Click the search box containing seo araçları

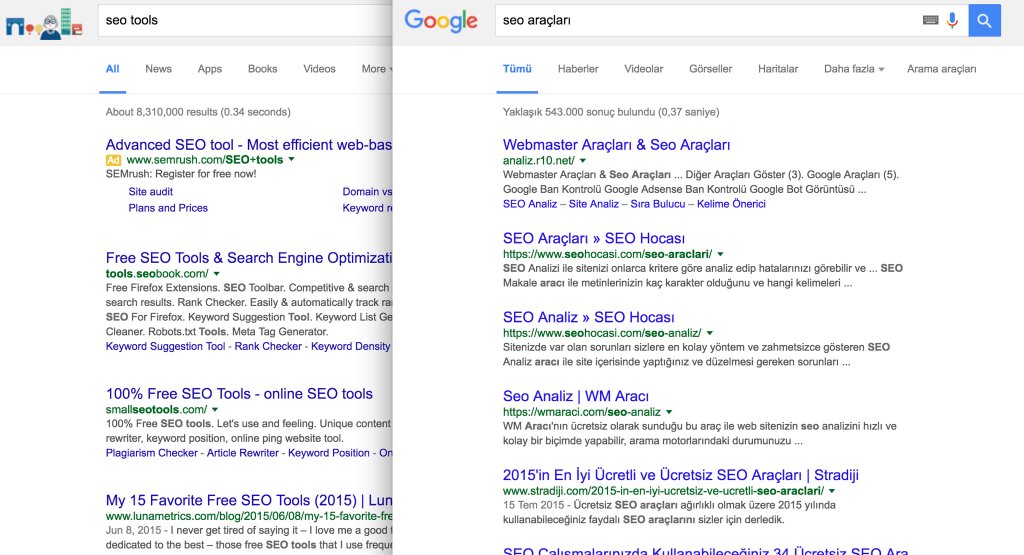700,20
